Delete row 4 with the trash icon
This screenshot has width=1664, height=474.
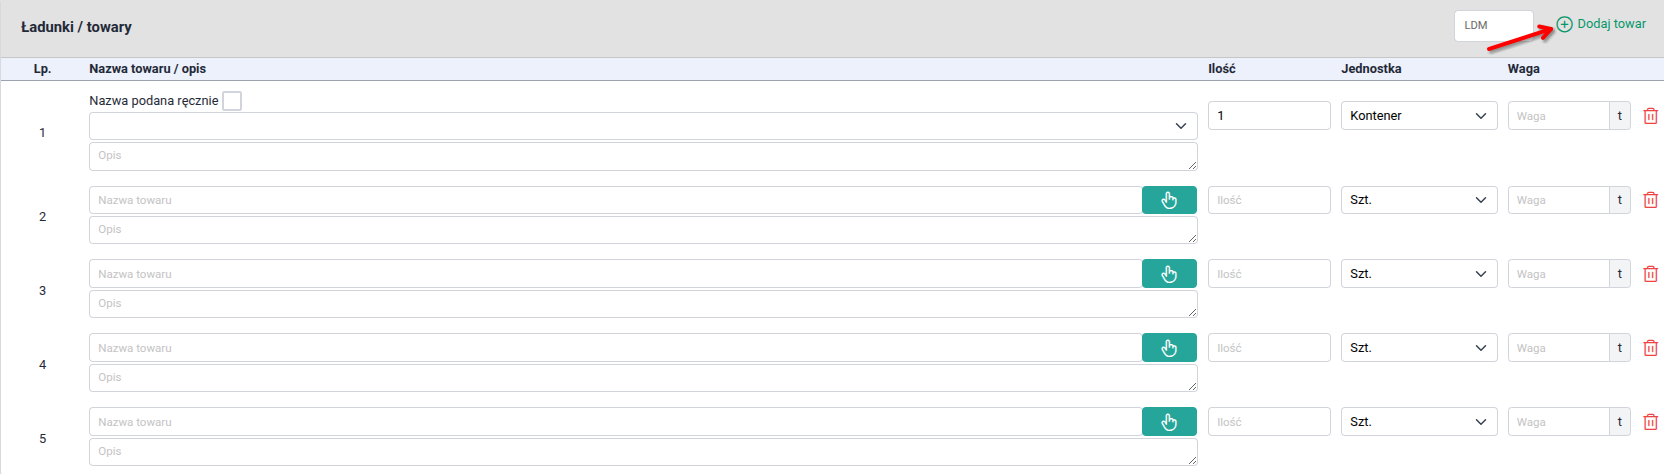(1650, 349)
